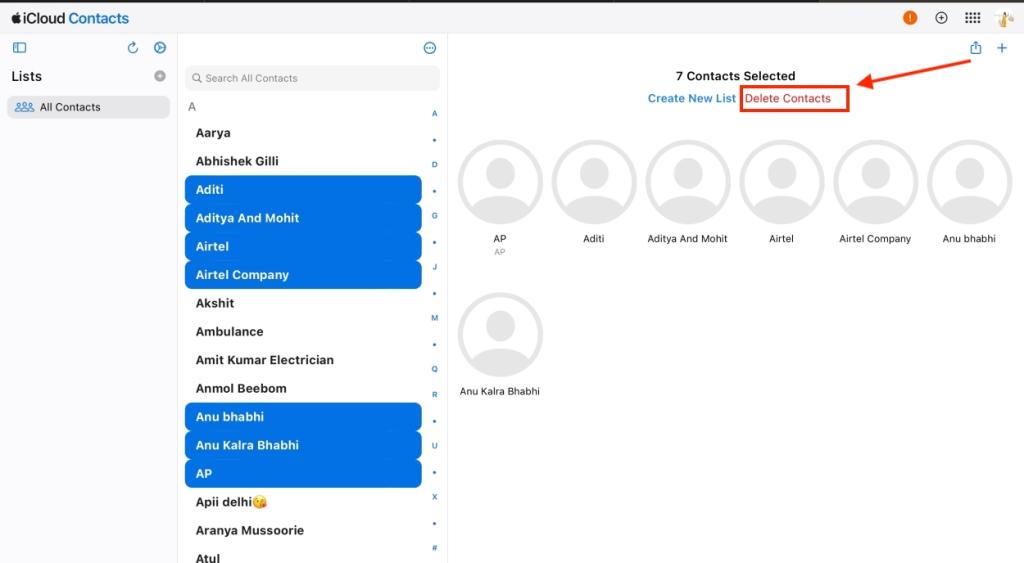Click the AP contact list row
The height and width of the screenshot is (563, 1024).
[303, 474]
